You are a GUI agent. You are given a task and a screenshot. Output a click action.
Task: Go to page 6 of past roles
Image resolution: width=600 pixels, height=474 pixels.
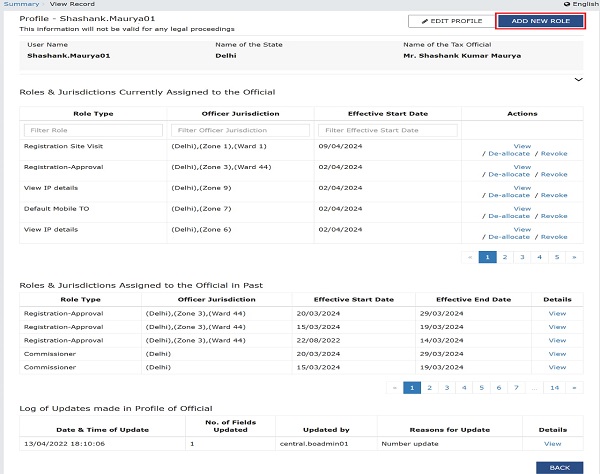pos(499,388)
